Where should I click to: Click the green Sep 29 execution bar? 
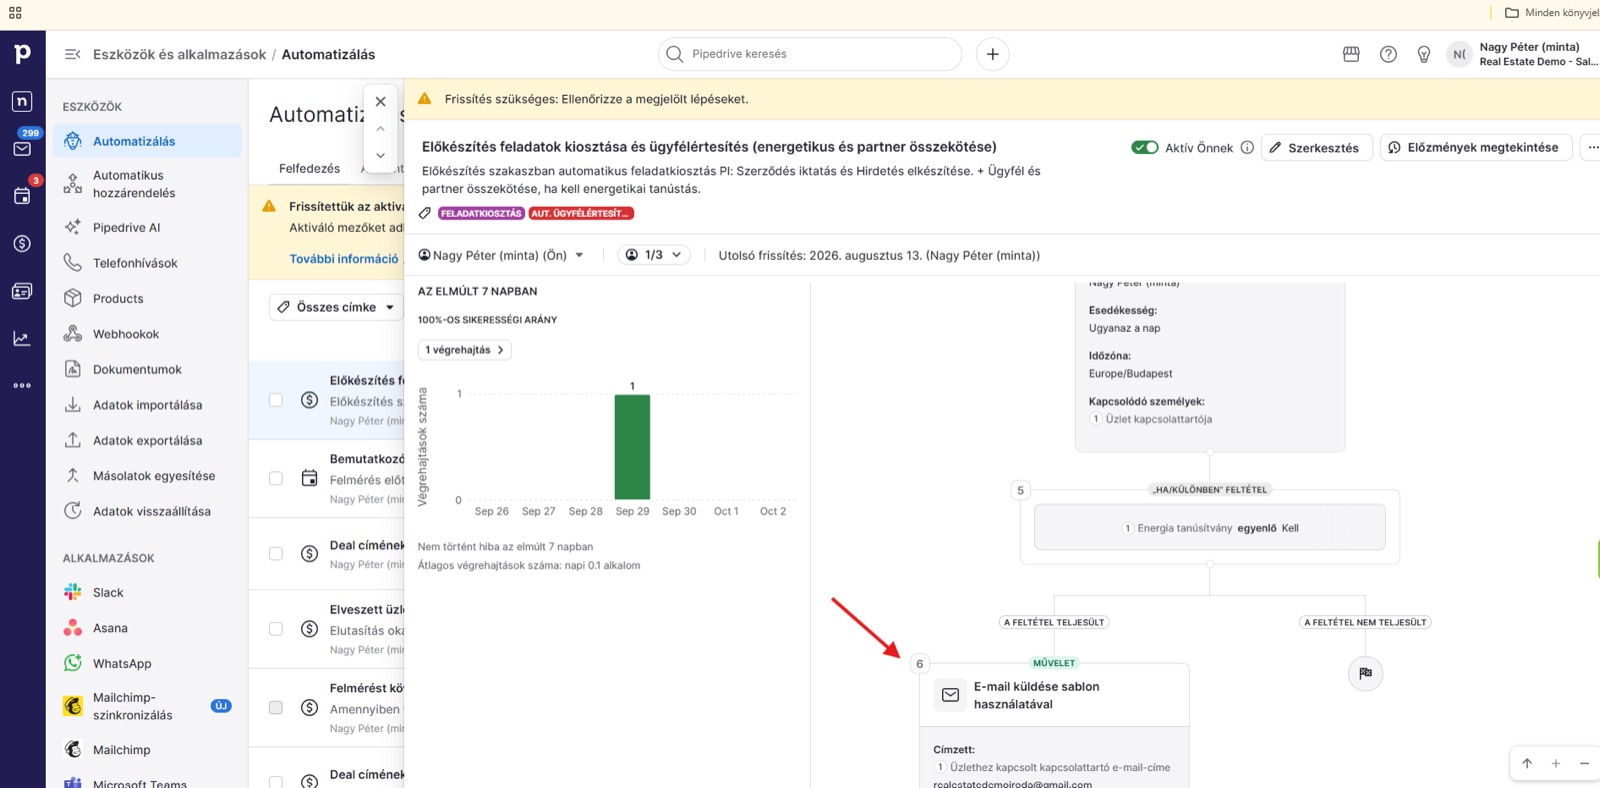click(632, 447)
